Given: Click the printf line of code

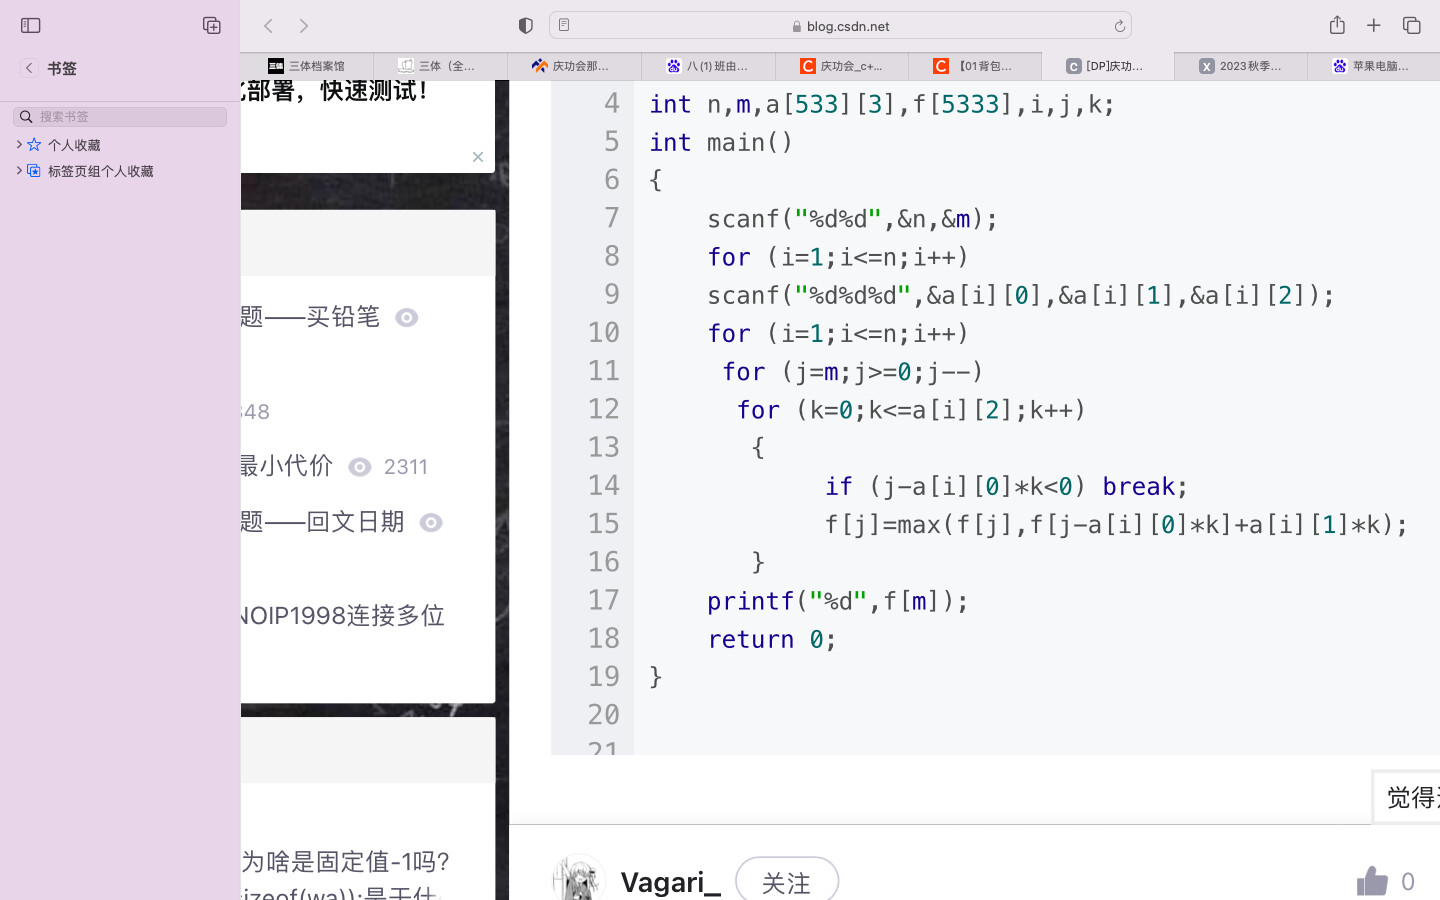Looking at the screenshot, I should (x=838, y=601).
